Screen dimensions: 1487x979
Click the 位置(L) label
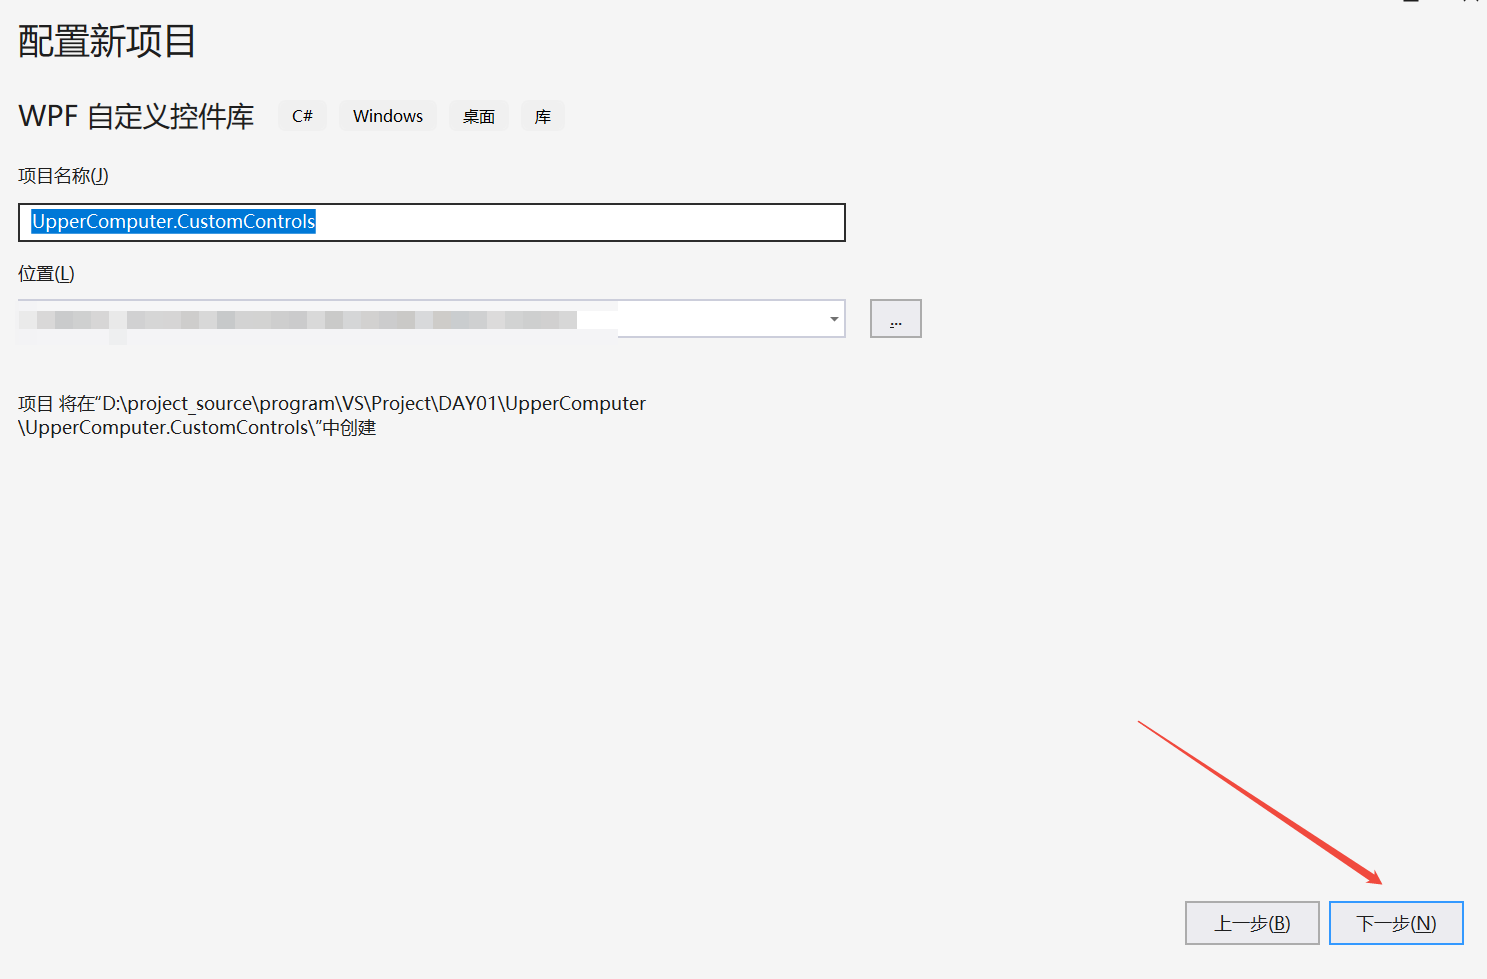click(46, 274)
